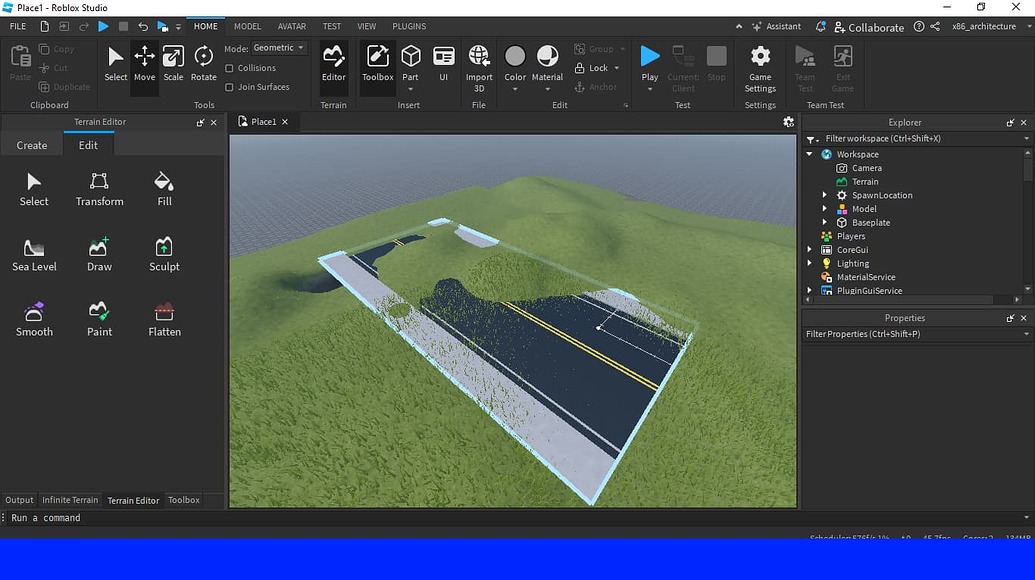Screen dimensions: 1035x580
Task: Select Camera in Explorer tree
Action: tap(866, 168)
